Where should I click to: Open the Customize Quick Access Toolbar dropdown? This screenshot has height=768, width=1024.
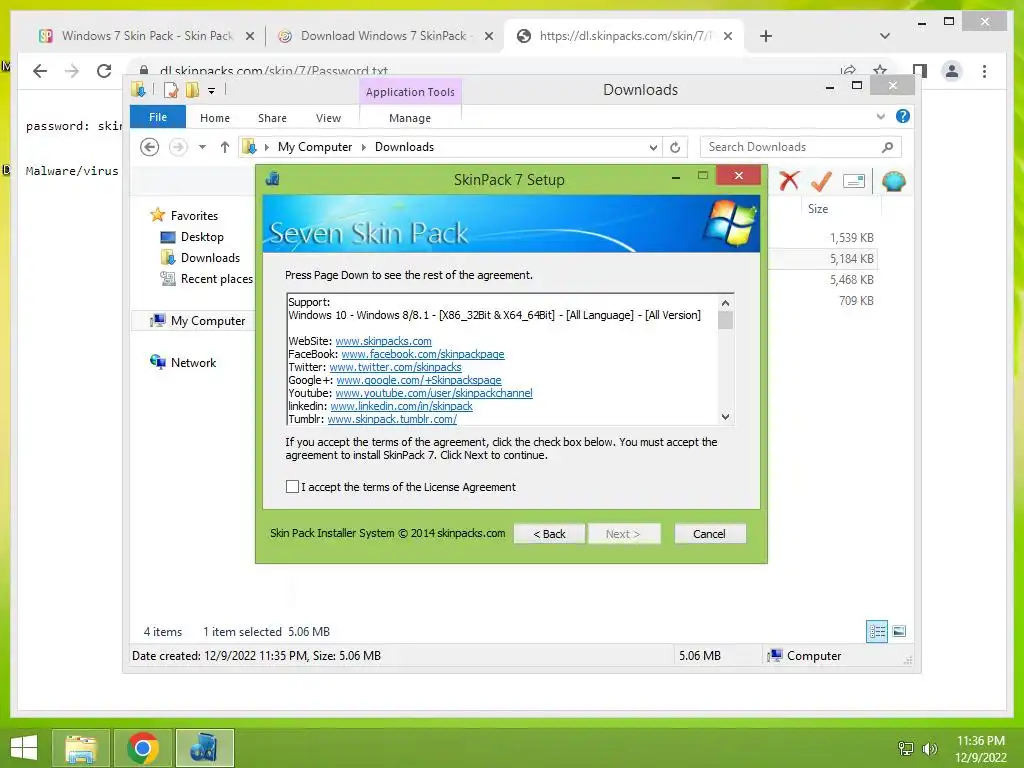point(212,91)
